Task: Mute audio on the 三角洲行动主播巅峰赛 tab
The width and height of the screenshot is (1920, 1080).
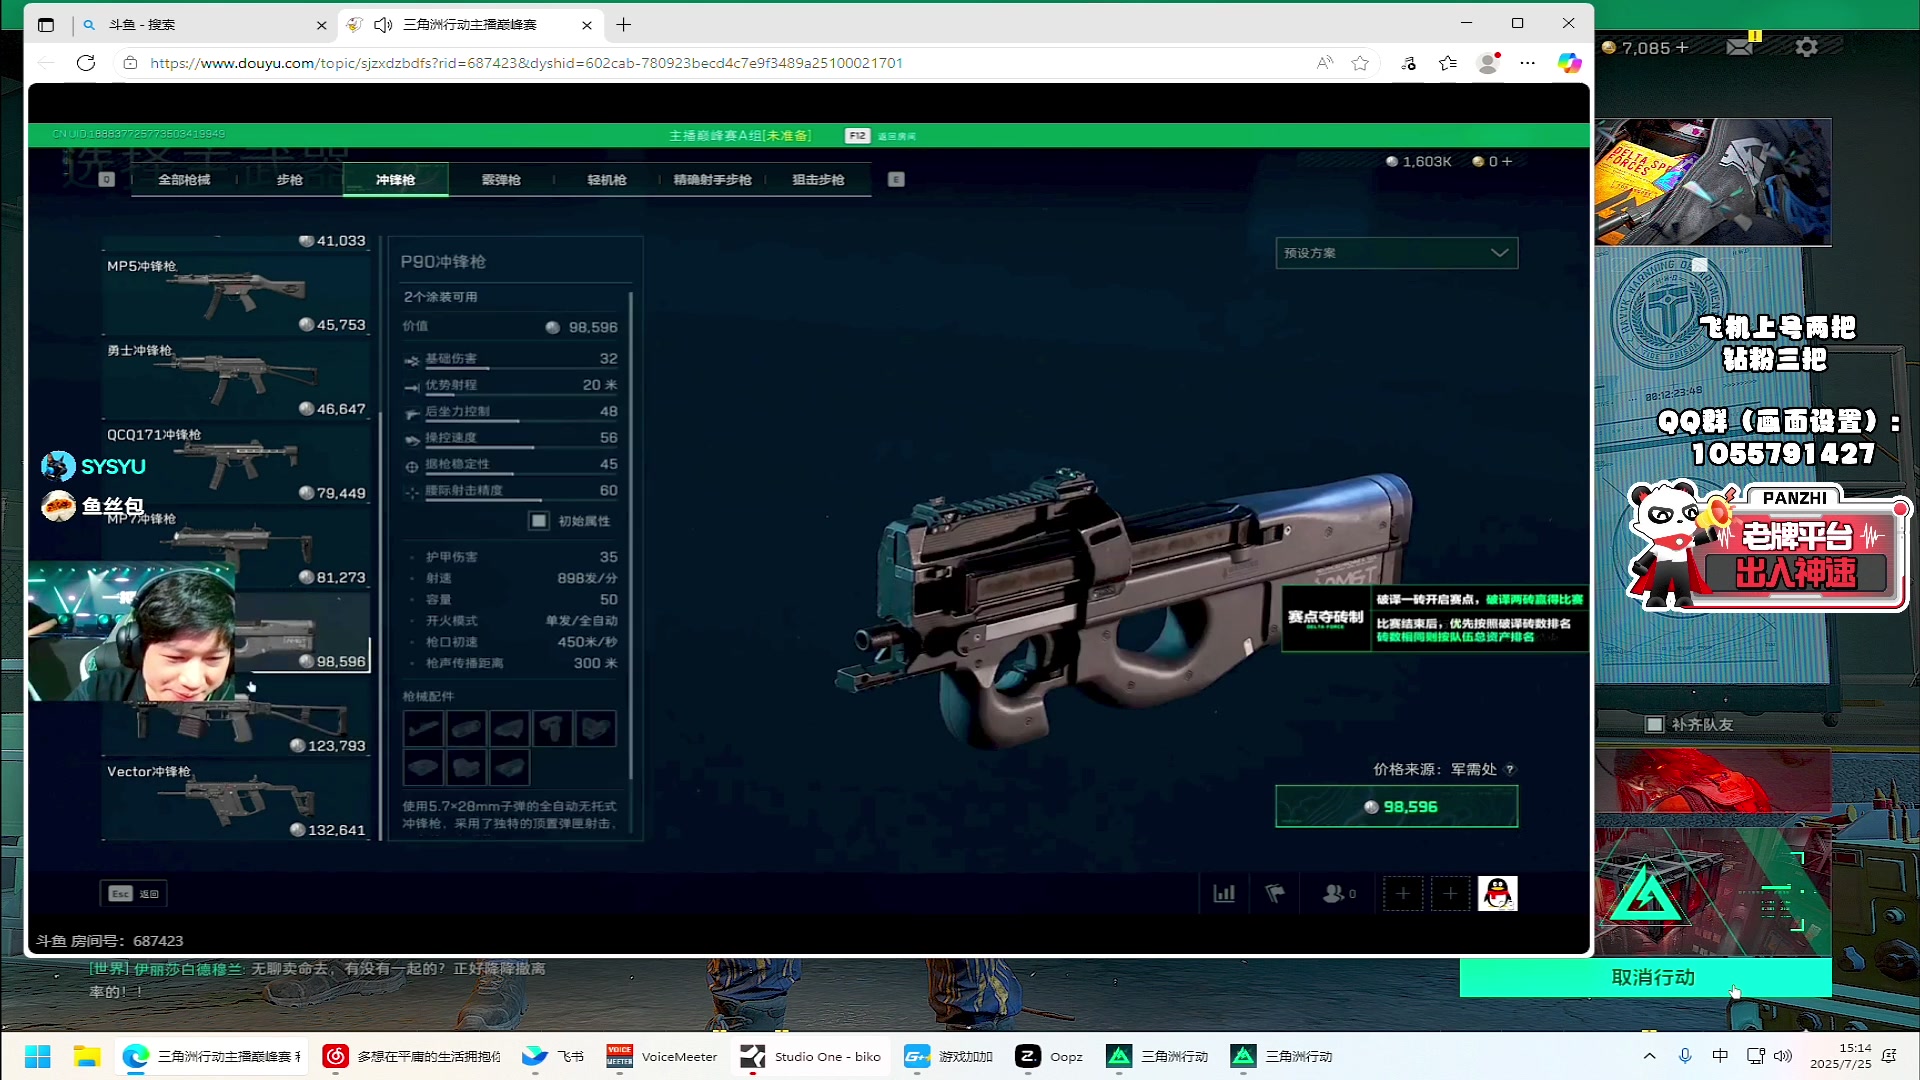Action: pos(382,25)
